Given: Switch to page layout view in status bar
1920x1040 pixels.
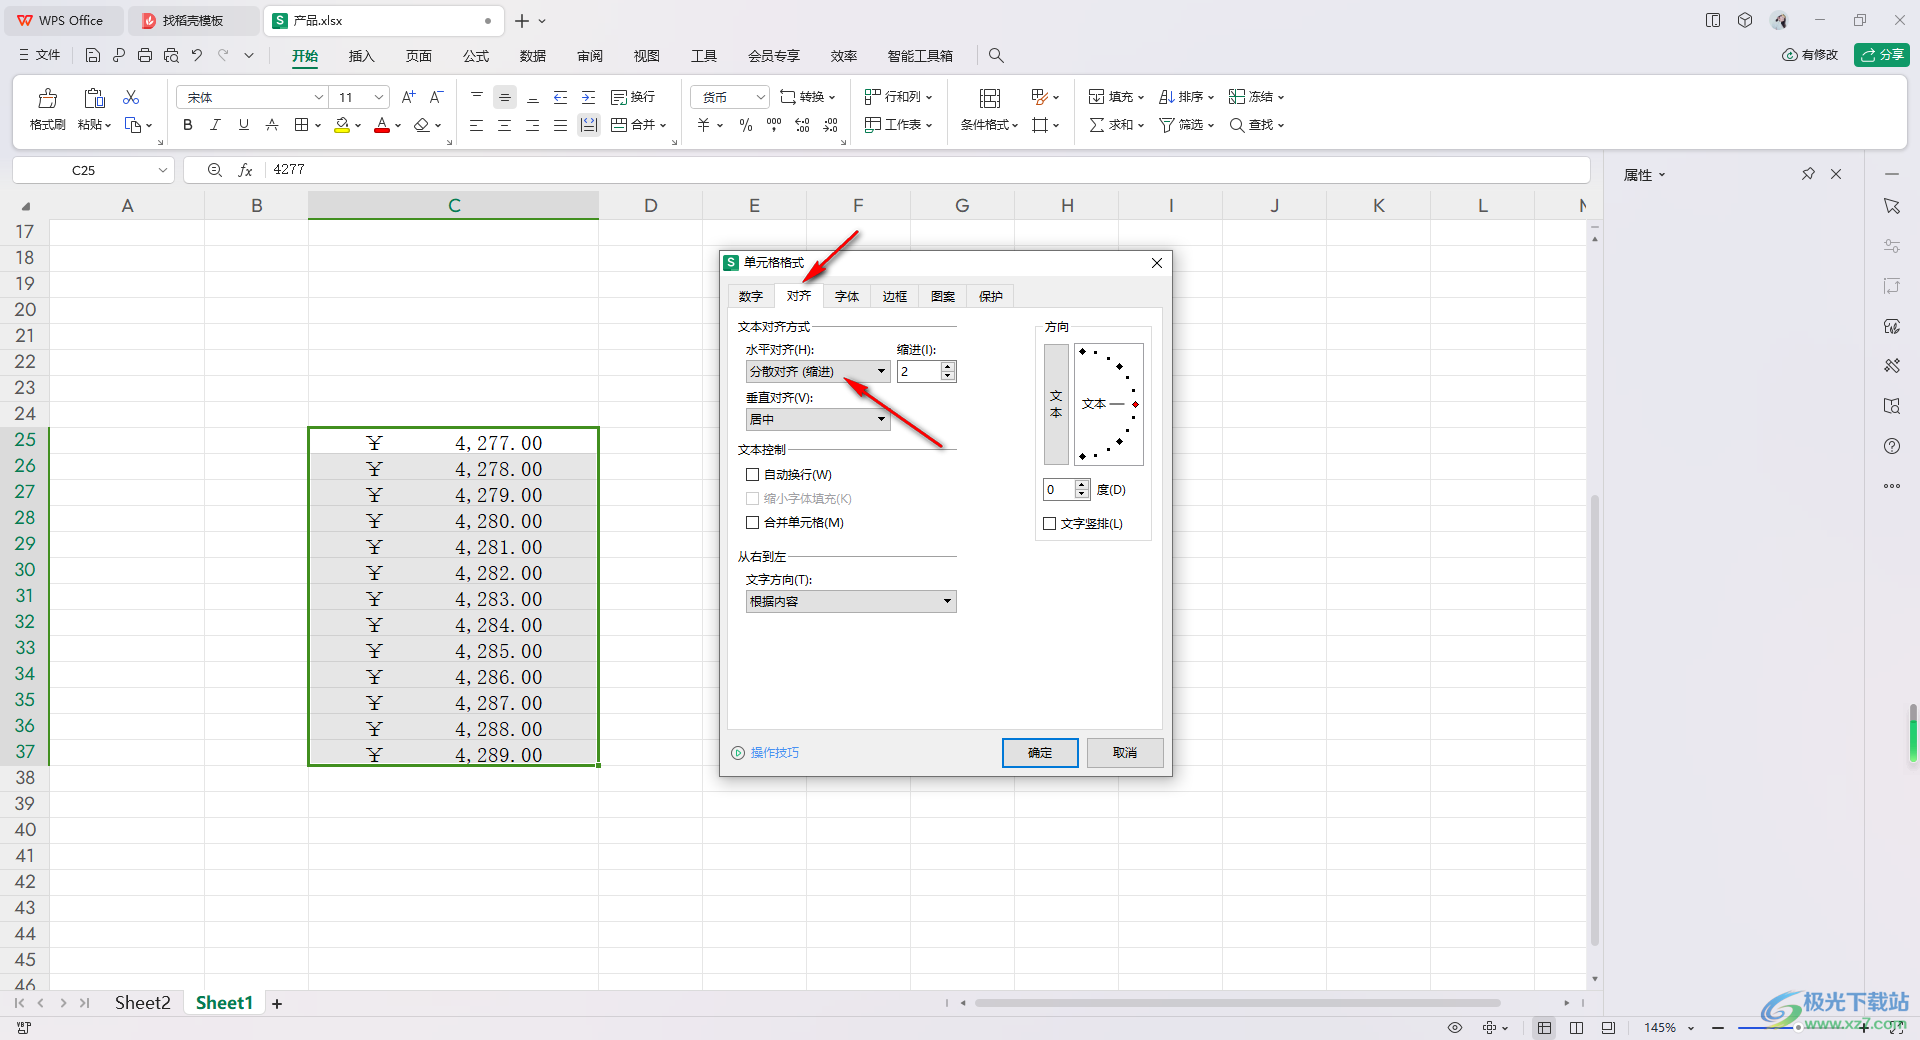Looking at the screenshot, I should (x=1576, y=1028).
